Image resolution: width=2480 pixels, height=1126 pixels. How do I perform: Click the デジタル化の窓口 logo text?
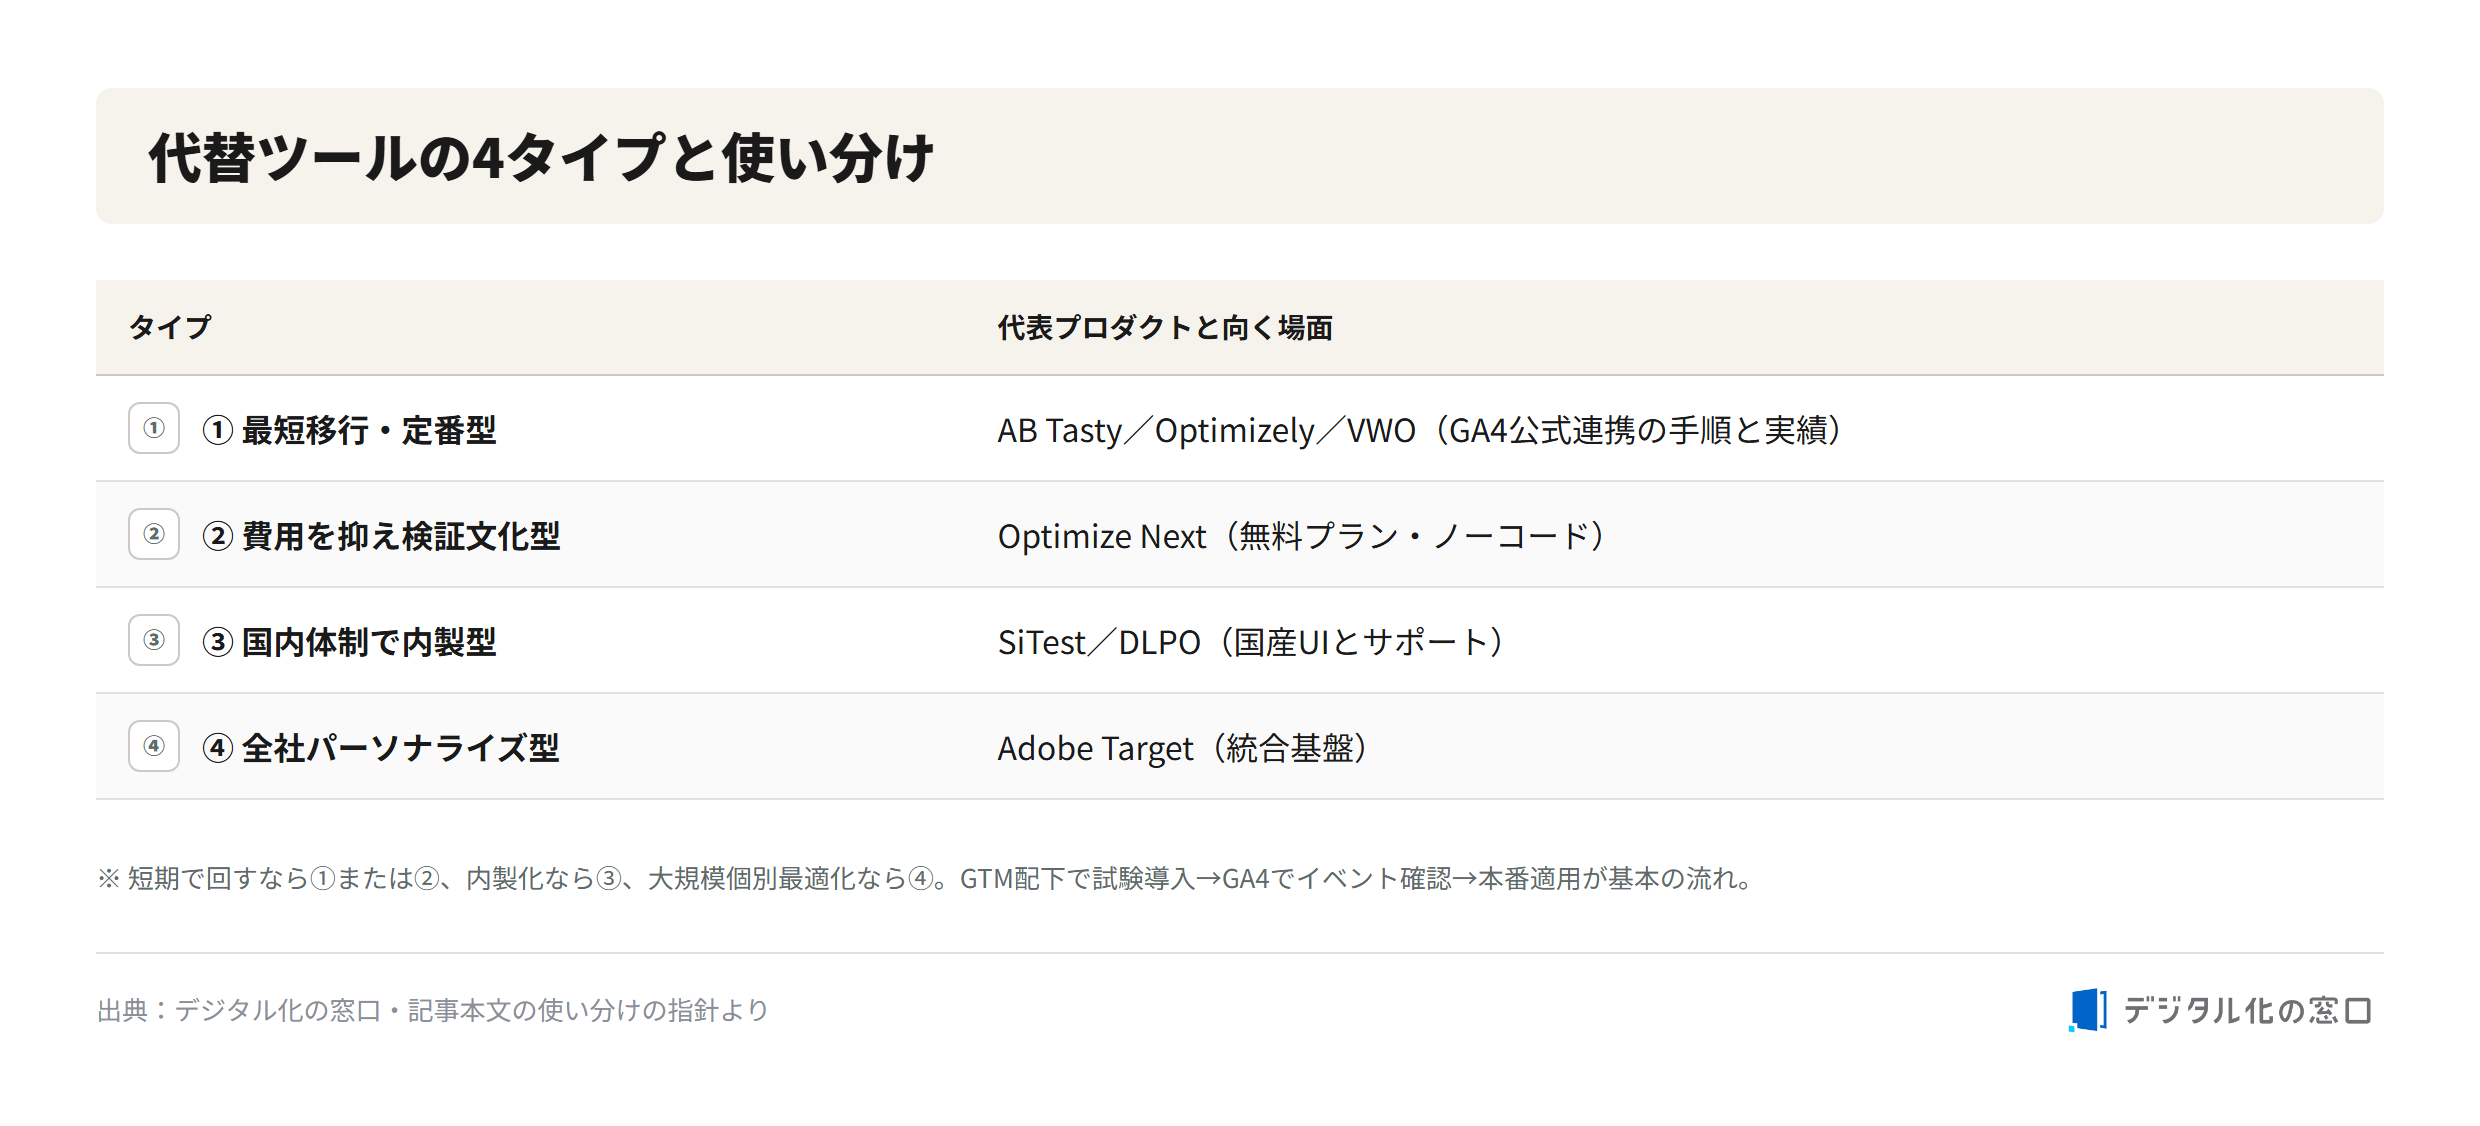[x=2247, y=1010]
